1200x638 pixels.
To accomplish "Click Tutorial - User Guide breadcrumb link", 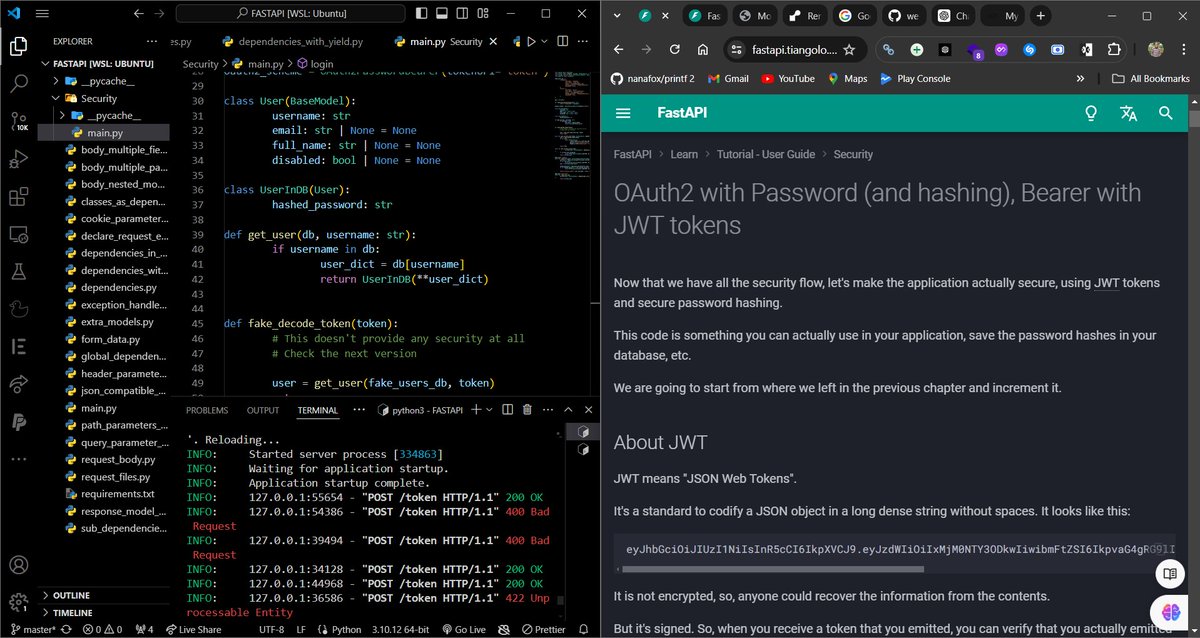I will point(765,155).
